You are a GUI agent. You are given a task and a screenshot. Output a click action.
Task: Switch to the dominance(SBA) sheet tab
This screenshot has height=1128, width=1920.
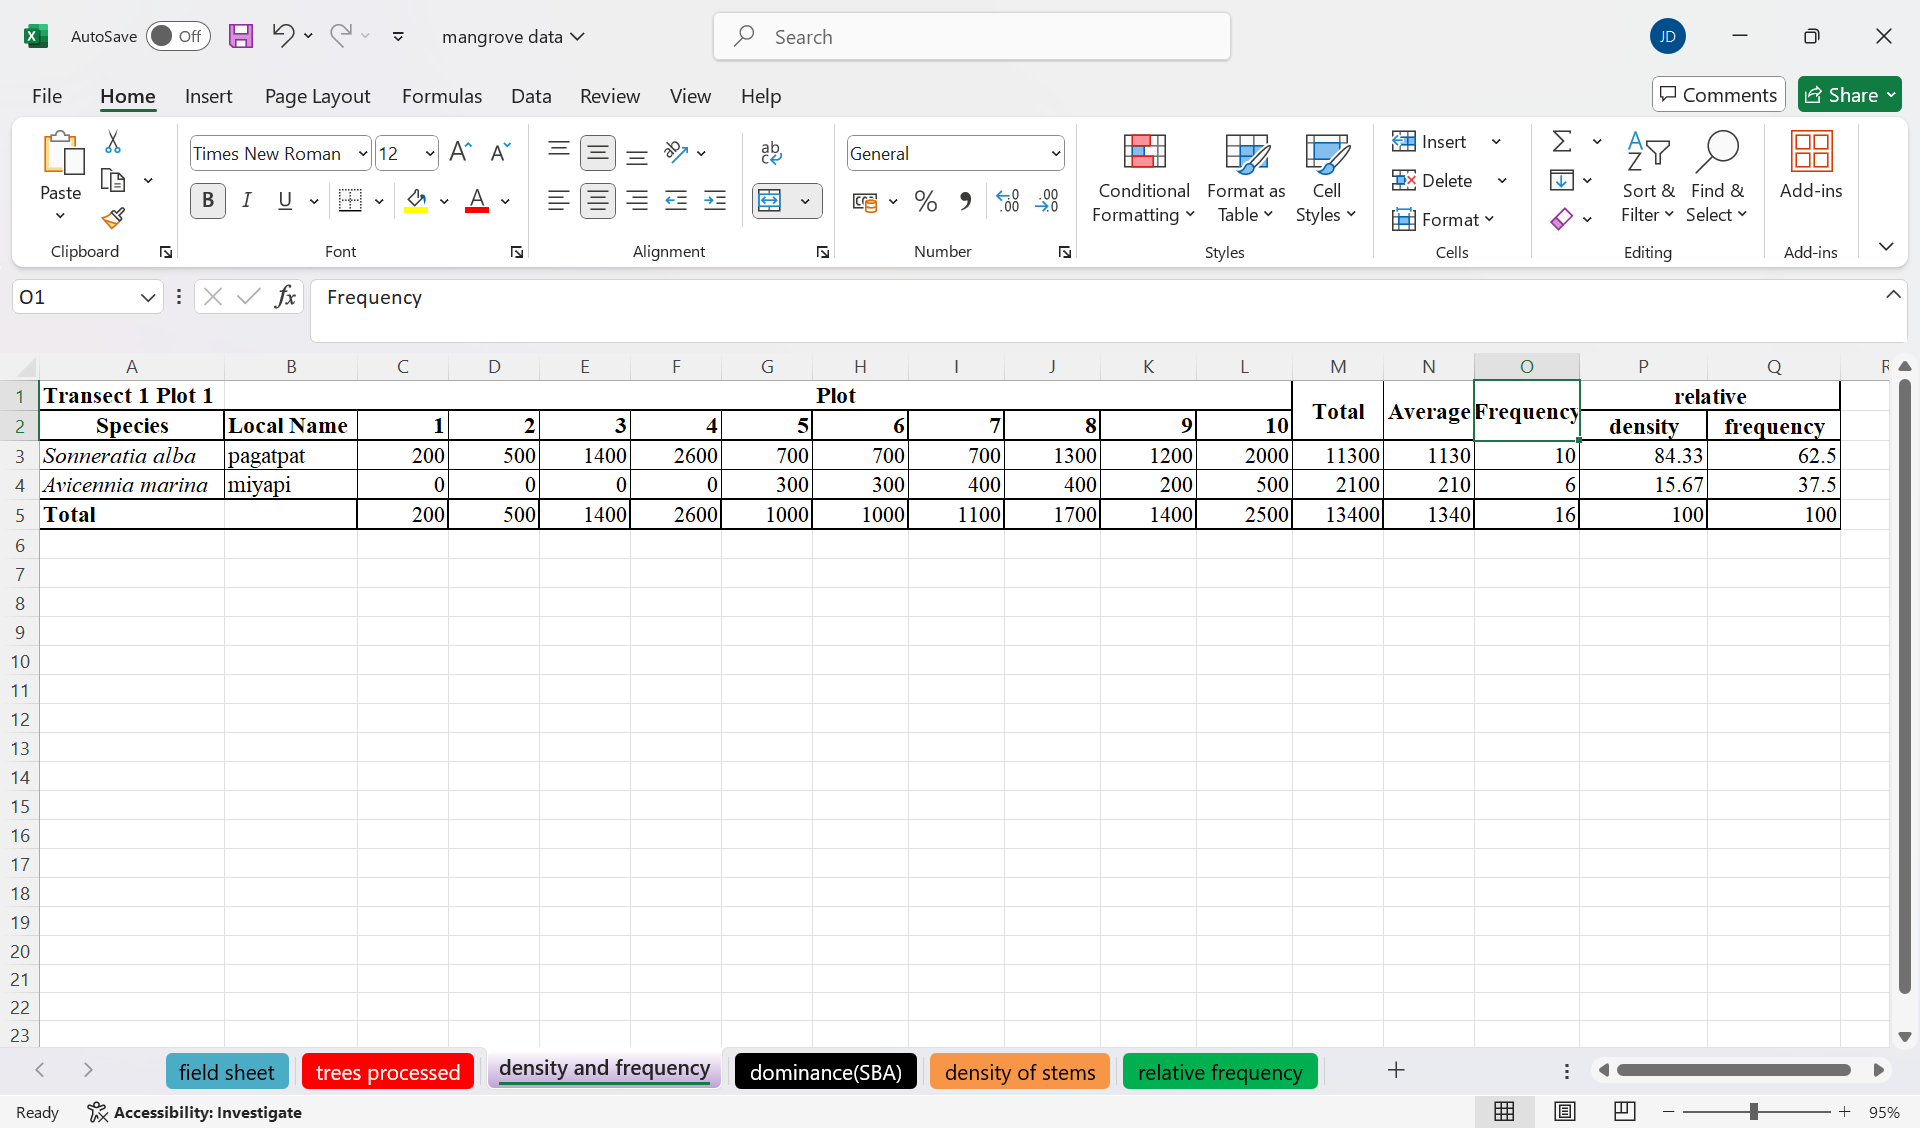tap(825, 1072)
